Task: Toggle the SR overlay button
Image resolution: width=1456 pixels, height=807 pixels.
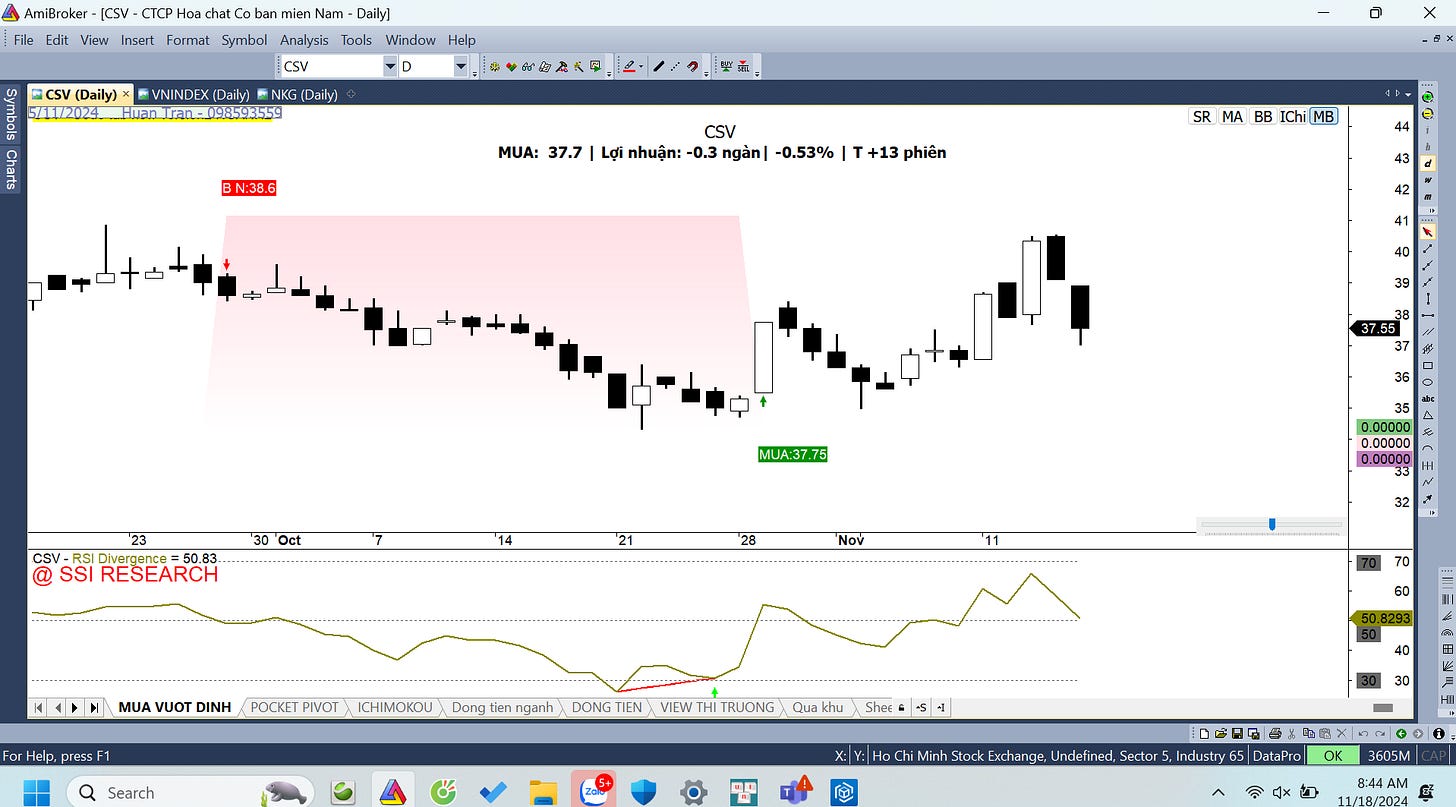Action: (x=1202, y=116)
